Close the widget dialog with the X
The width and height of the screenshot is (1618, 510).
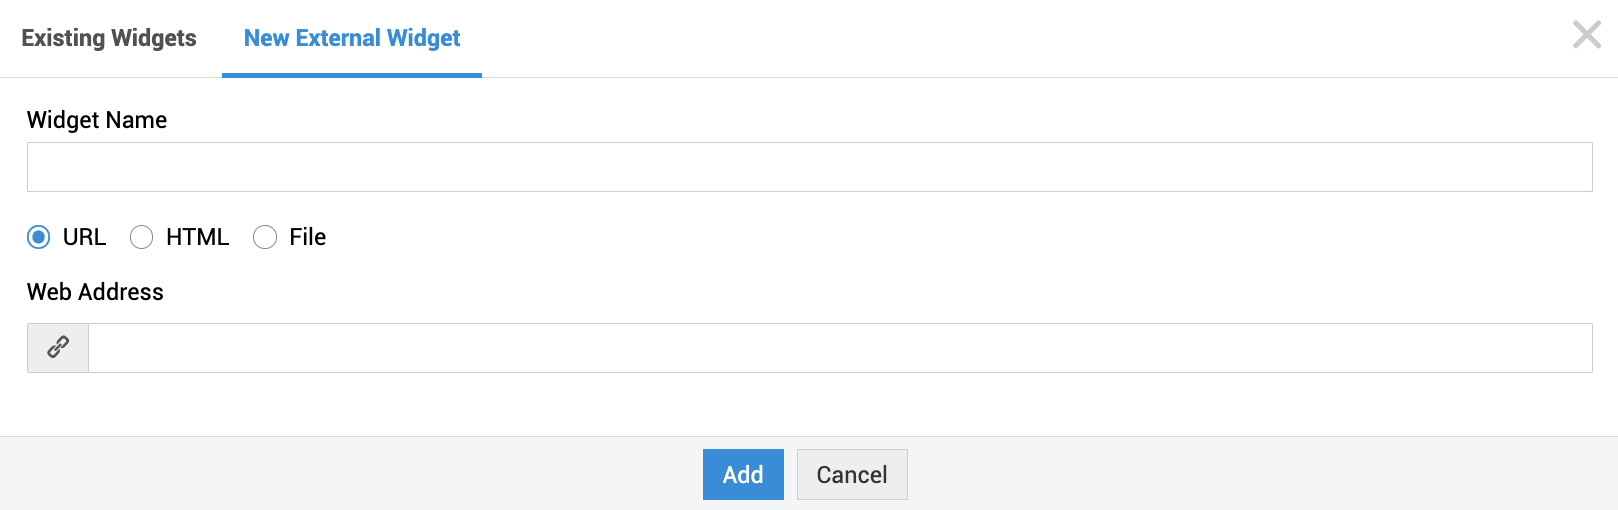(1586, 35)
